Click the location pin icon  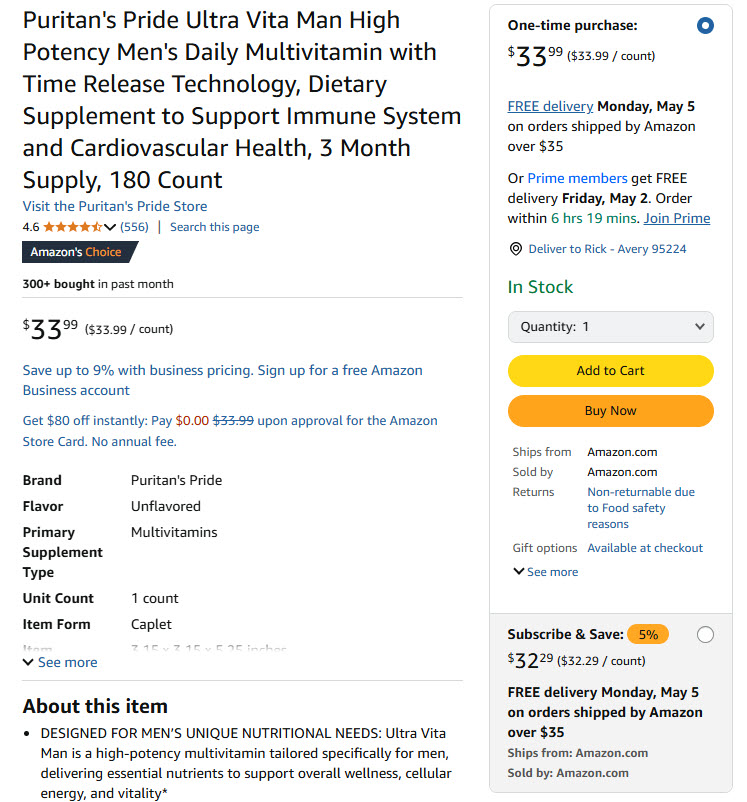[x=516, y=249]
